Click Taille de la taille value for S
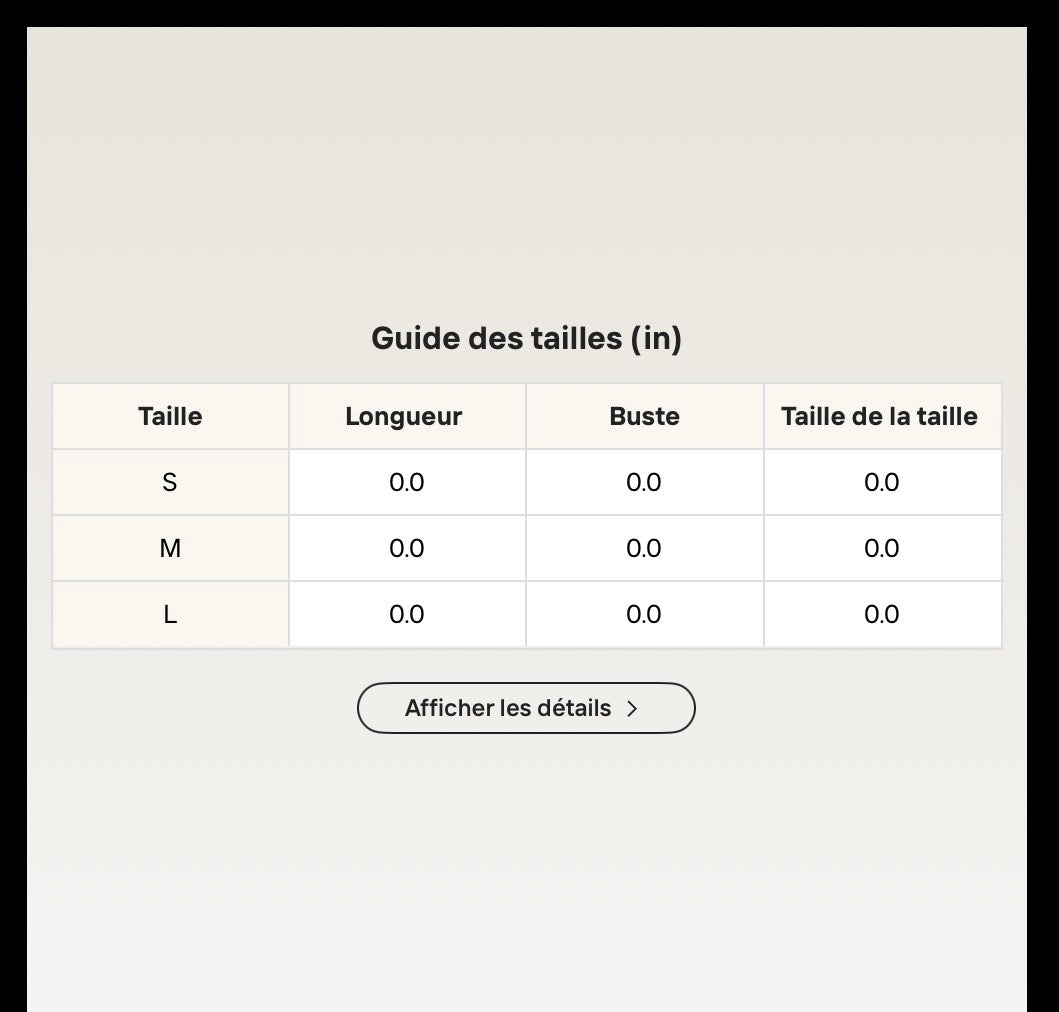Image resolution: width=1059 pixels, height=1012 pixels. [883, 482]
